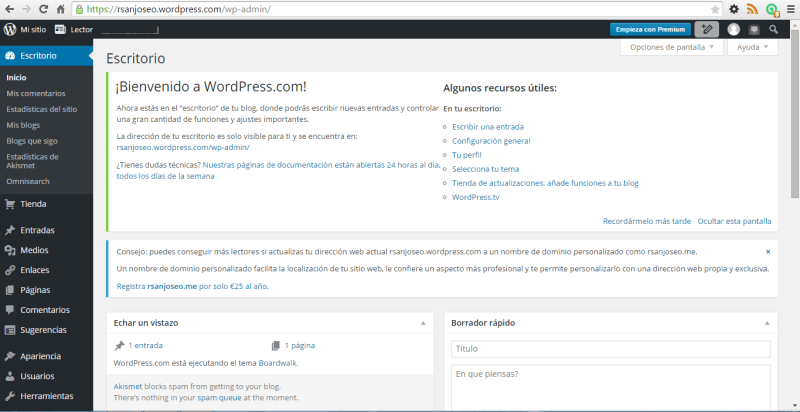The width and height of the screenshot is (800, 412).
Task: Click the Akismet link
Action: (128, 387)
